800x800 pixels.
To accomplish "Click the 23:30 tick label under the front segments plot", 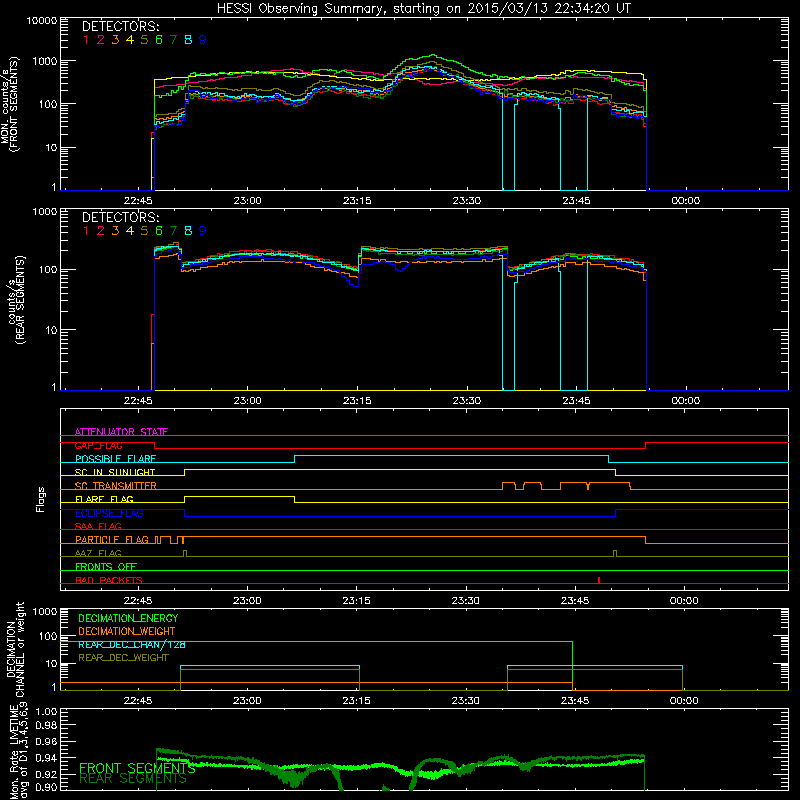I will coord(466,201).
